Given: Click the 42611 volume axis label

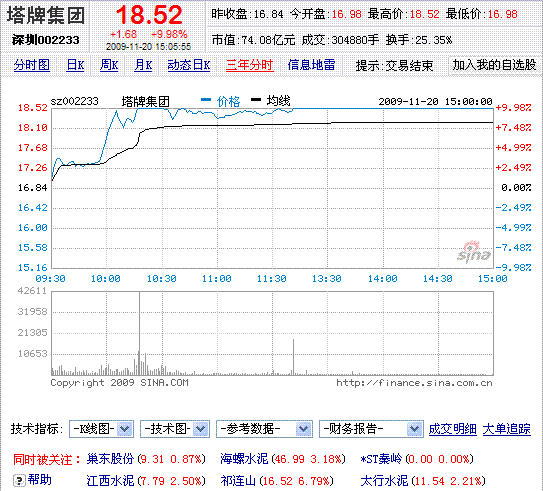Looking at the screenshot, I should tap(32, 291).
